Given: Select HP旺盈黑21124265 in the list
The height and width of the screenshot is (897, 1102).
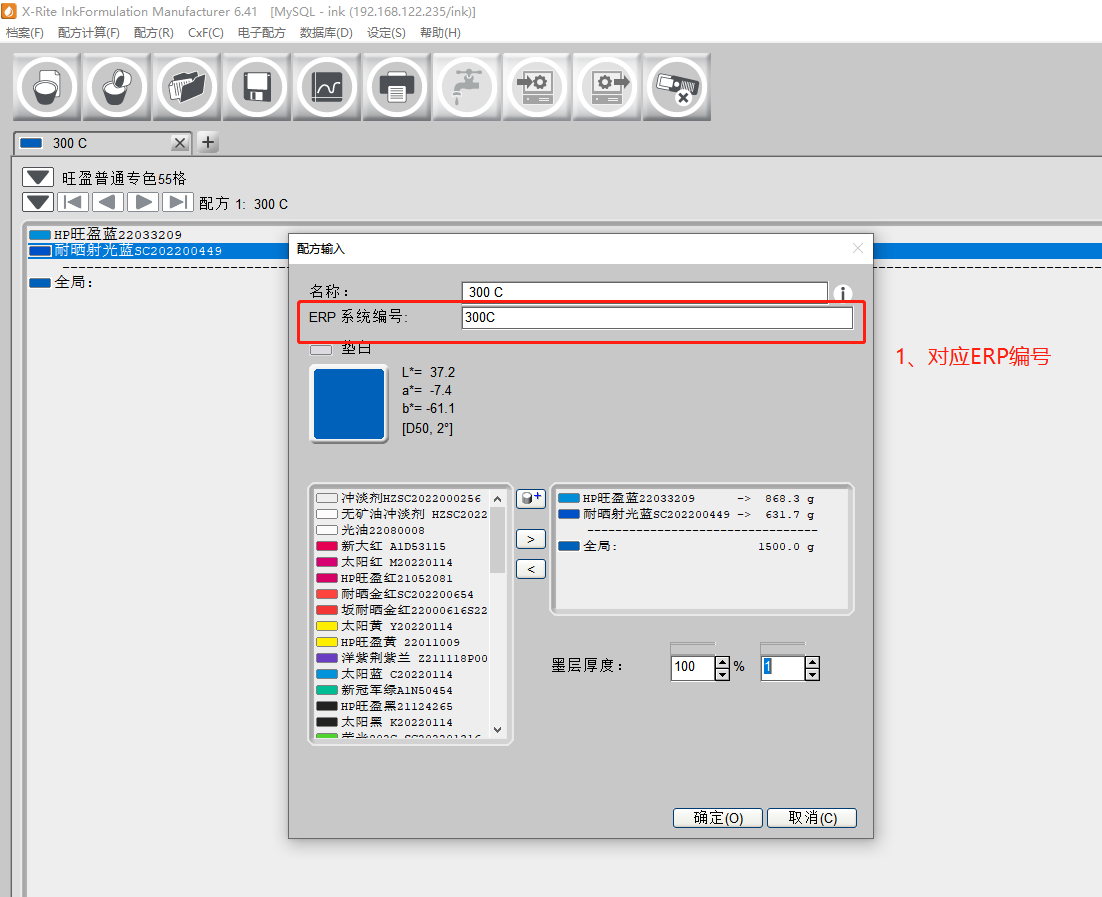Looking at the screenshot, I should pyautogui.click(x=401, y=706).
